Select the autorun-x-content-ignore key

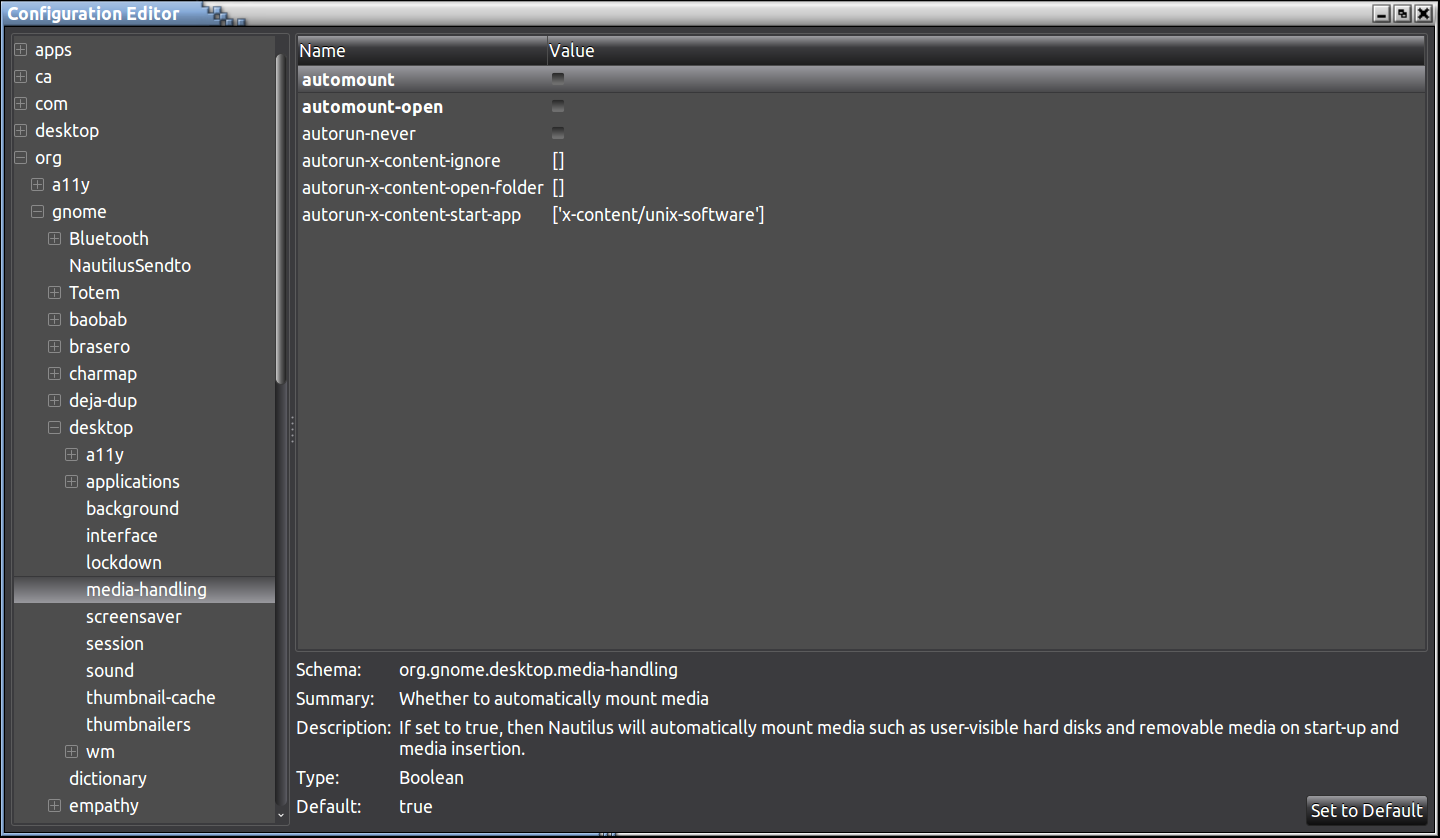401,160
